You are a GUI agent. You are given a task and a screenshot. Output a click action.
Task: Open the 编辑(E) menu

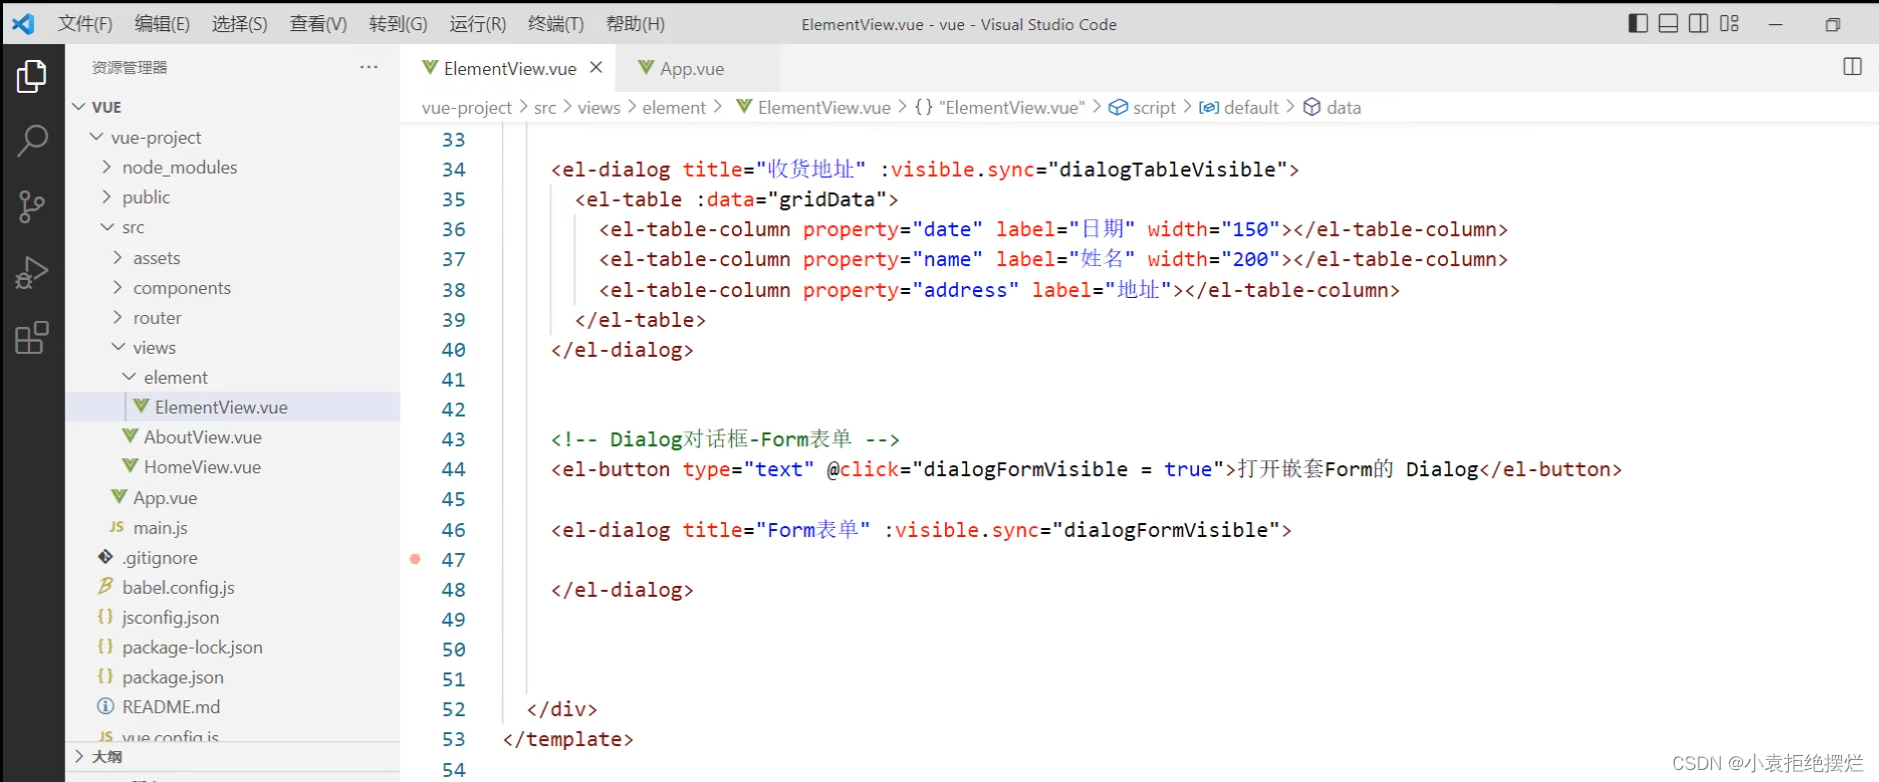point(162,23)
